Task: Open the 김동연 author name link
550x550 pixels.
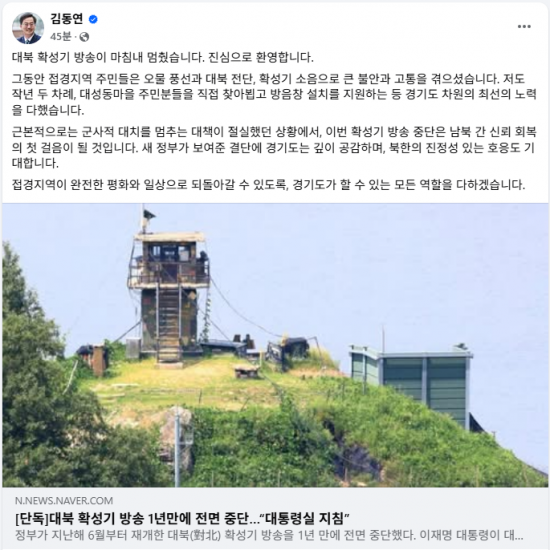Action: click(67, 19)
